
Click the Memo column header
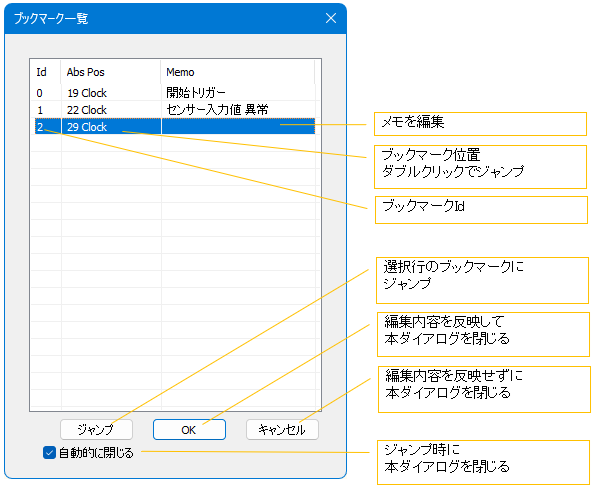pyautogui.click(x=238, y=72)
